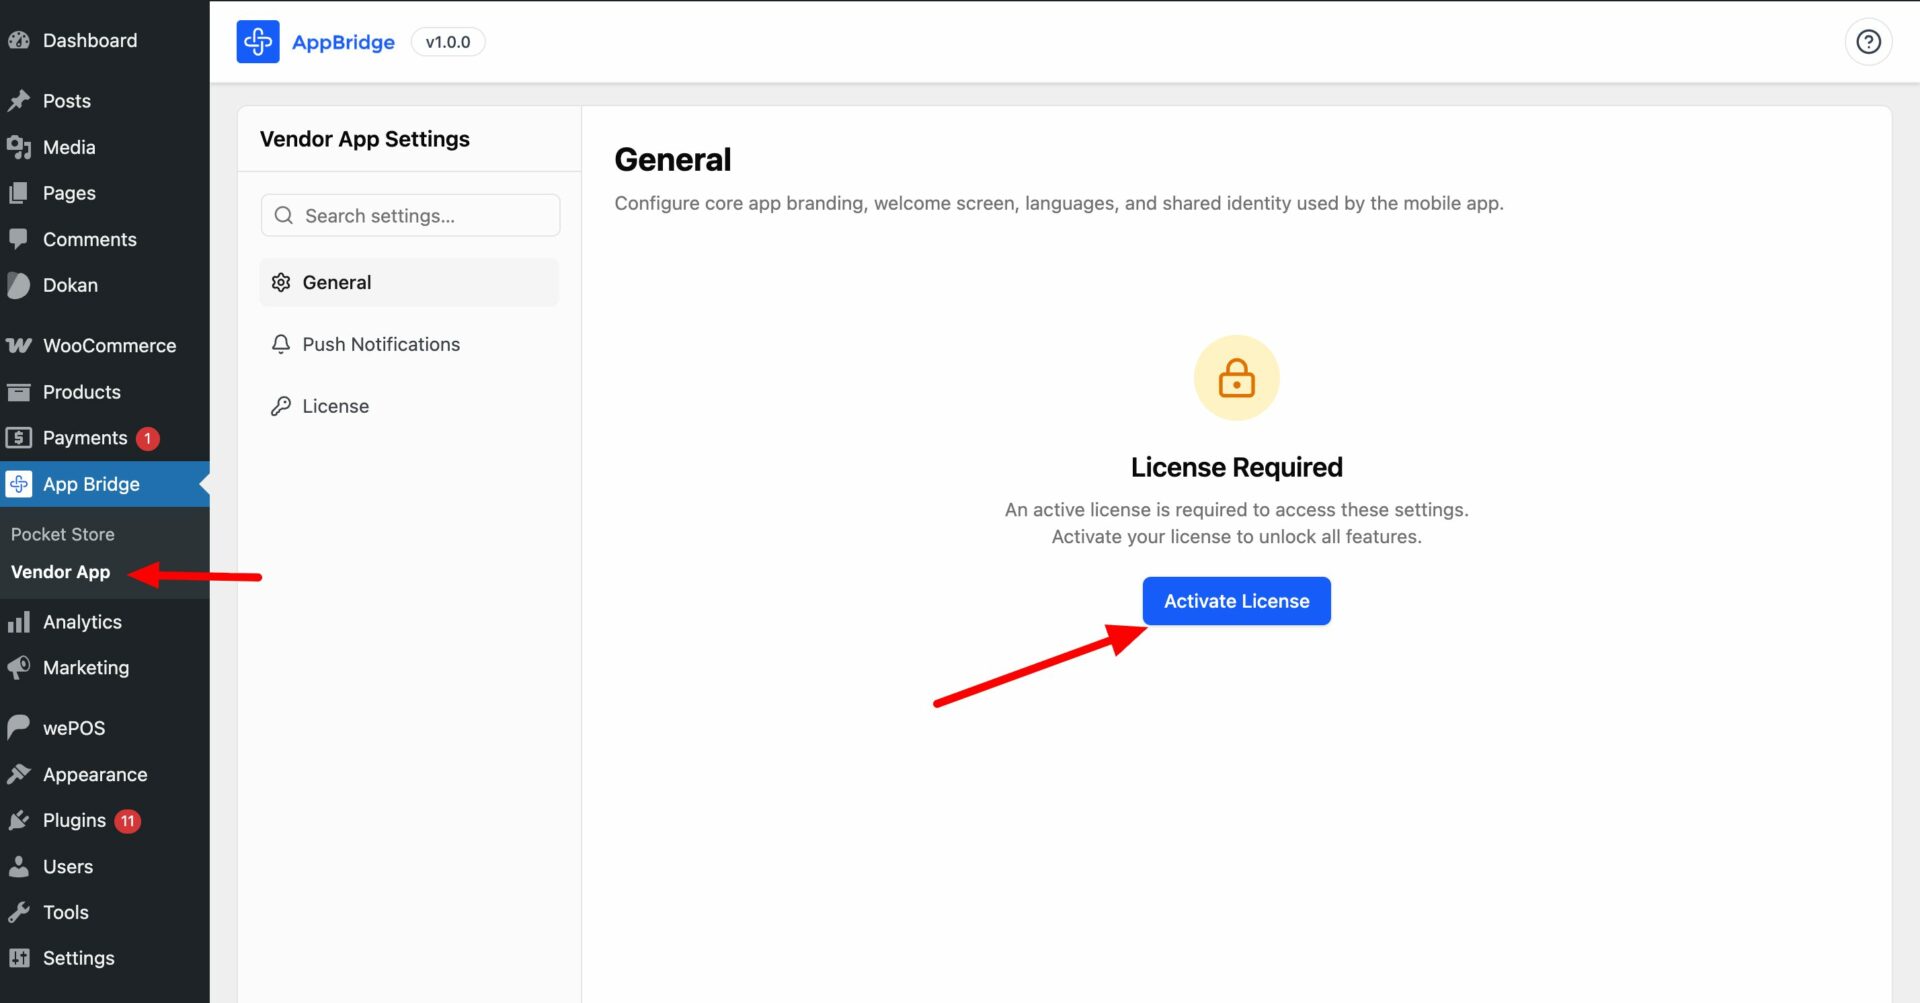Image resolution: width=1920 pixels, height=1003 pixels.
Task: Open Pocket Store submenu item
Action: [x=63, y=535]
